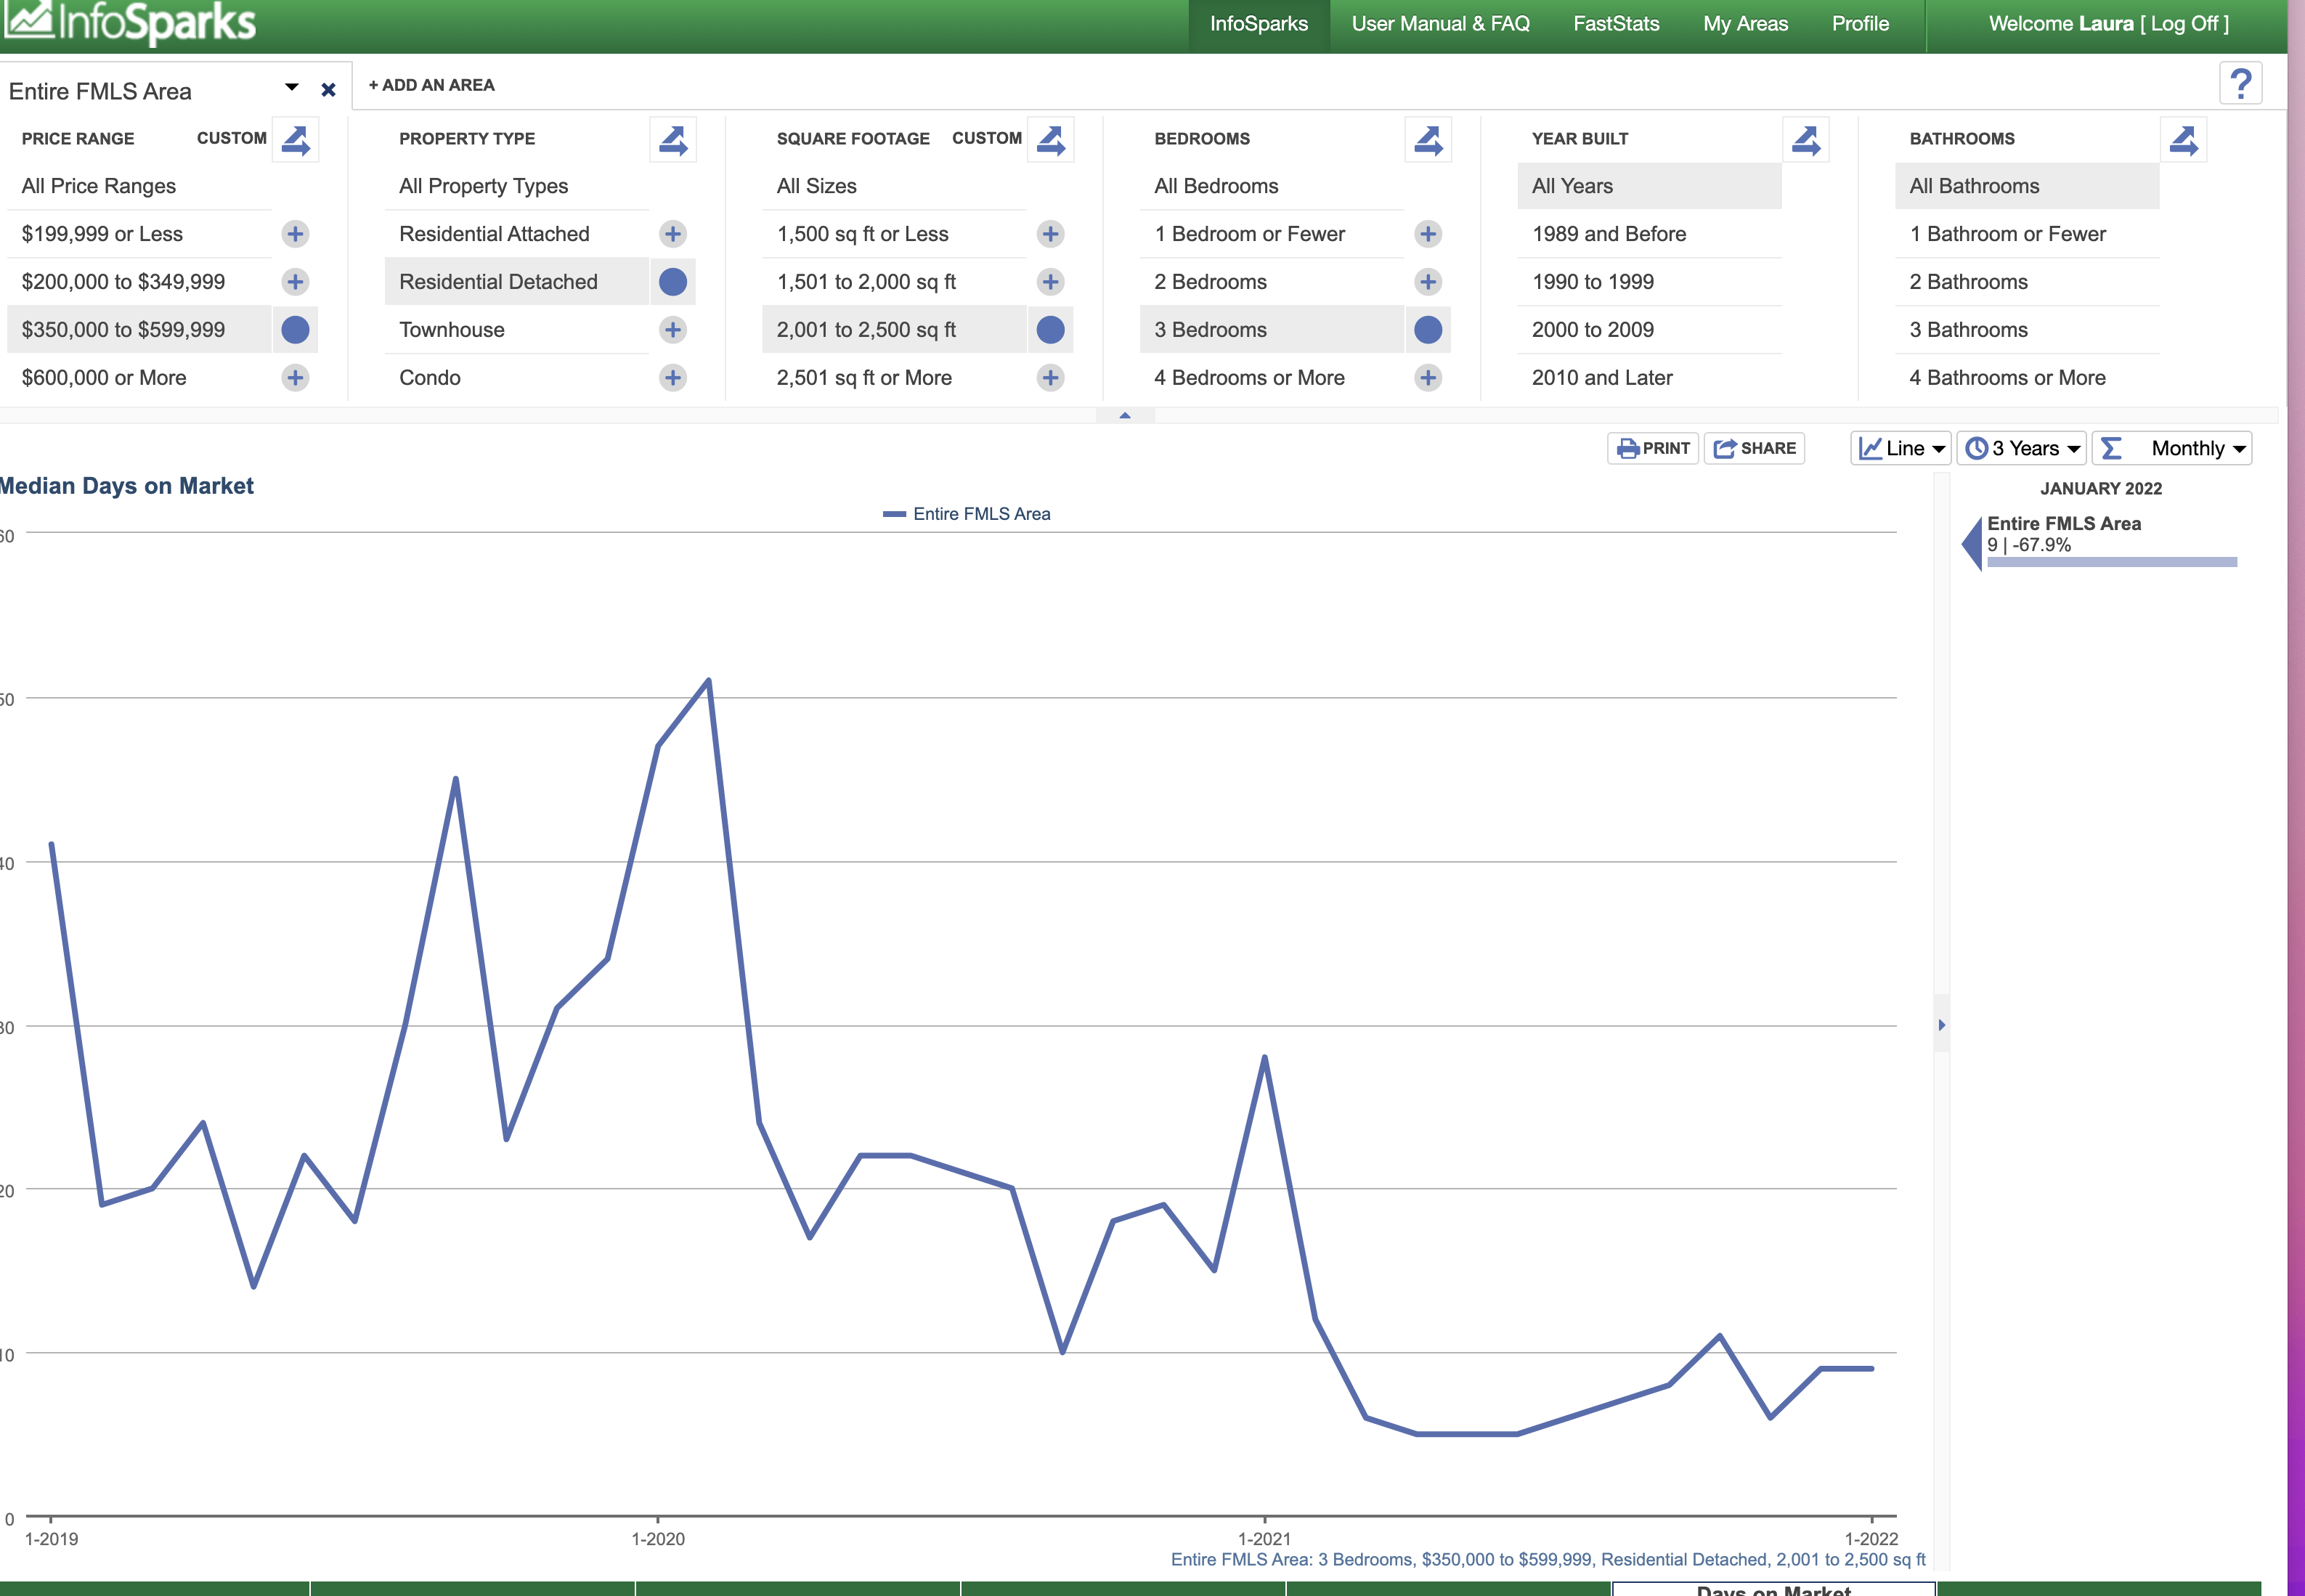Click the Year Built filter swap icon
The image size is (2305, 1596).
pos(1806,140)
